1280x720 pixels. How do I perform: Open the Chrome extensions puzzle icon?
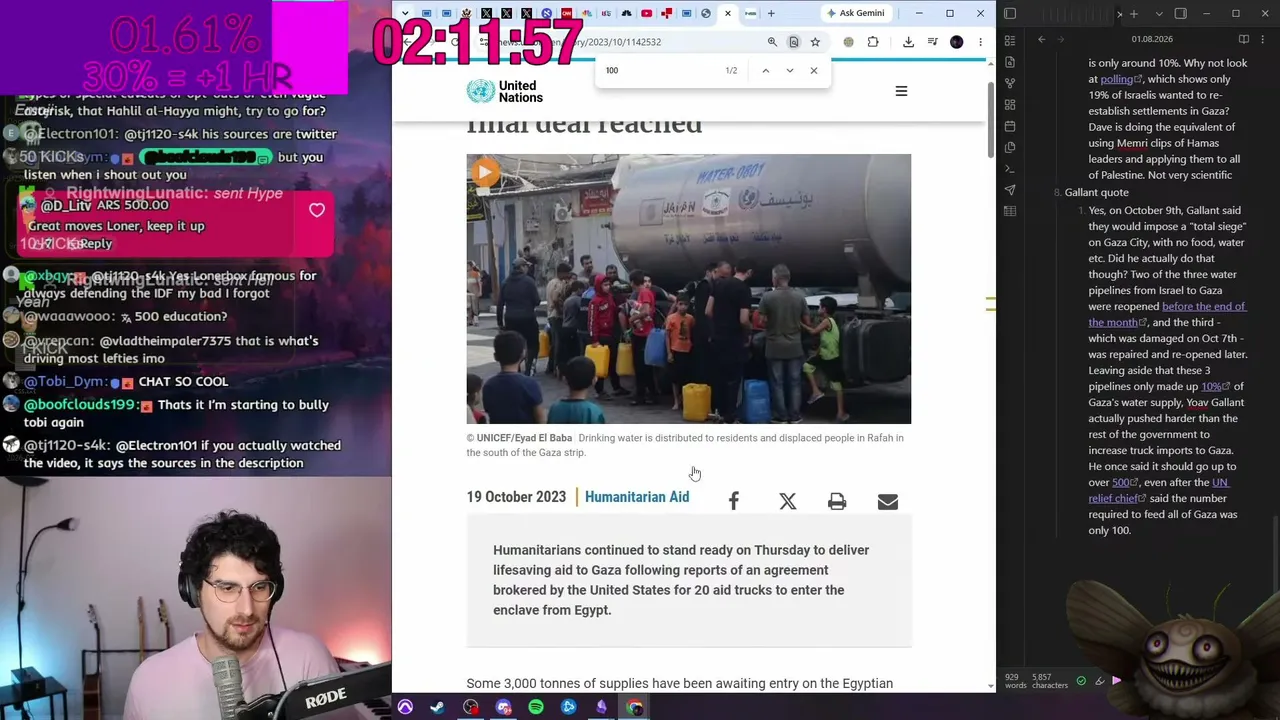tap(873, 42)
